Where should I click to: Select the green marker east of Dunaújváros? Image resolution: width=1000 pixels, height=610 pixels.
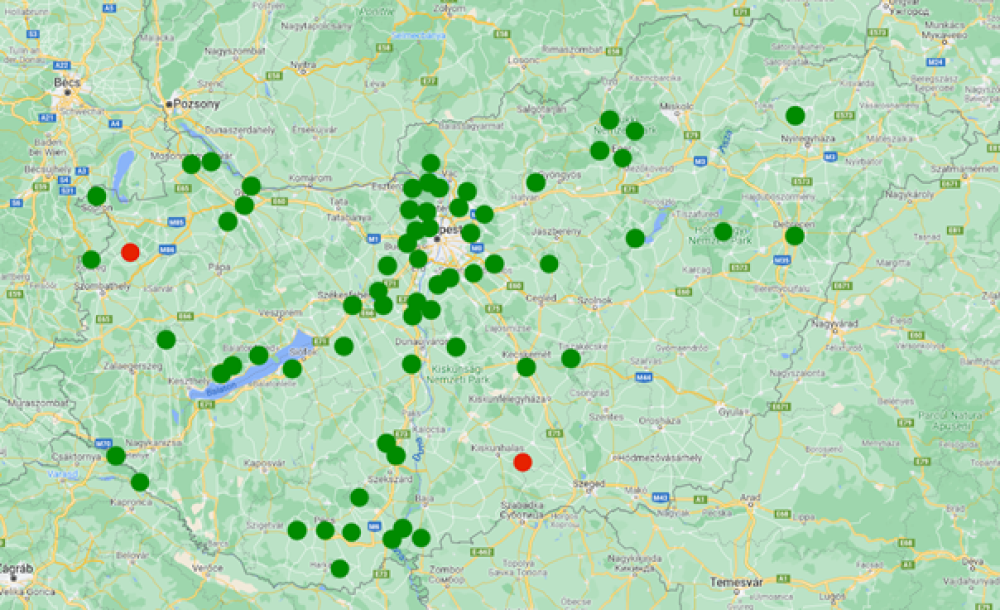click(456, 347)
